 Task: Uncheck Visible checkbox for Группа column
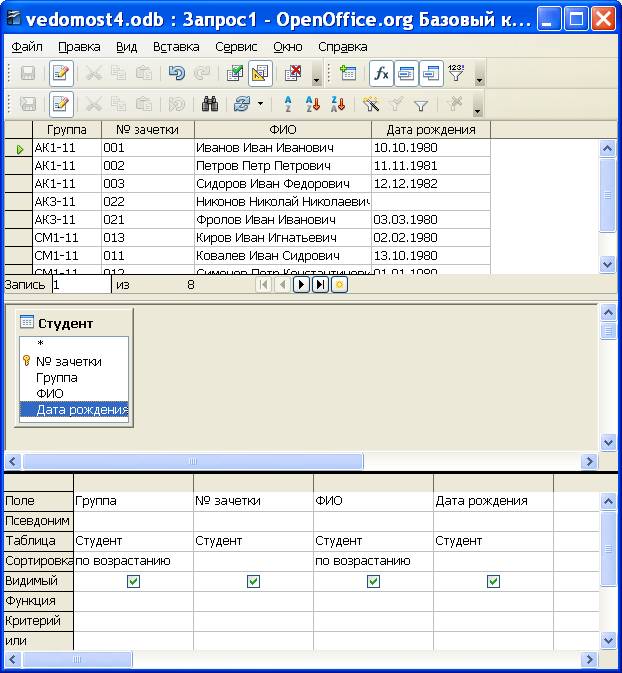tap(133, 581)
